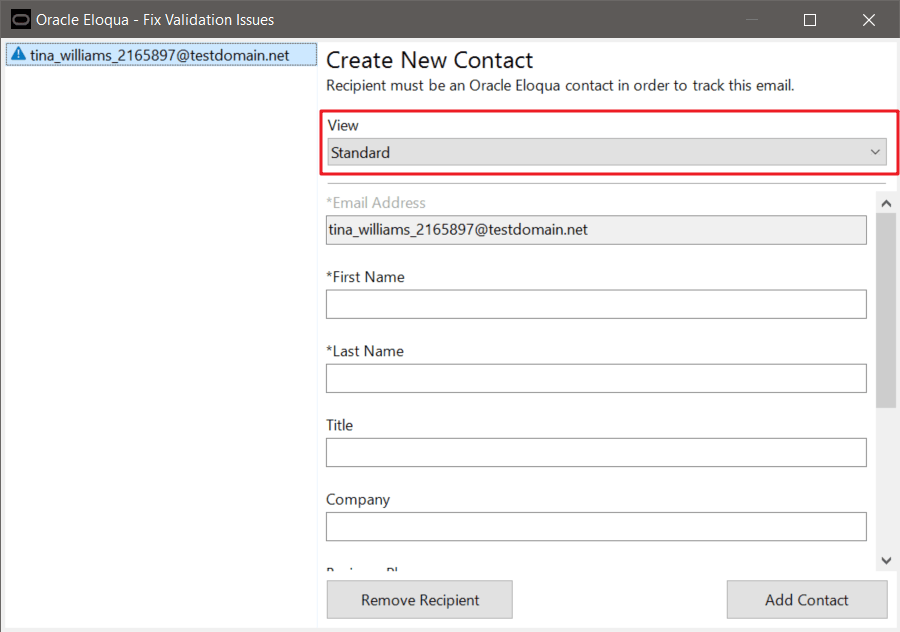Click the scrollbar down arrow on the form
The image size is (900, 632).
tap(886, 560)
